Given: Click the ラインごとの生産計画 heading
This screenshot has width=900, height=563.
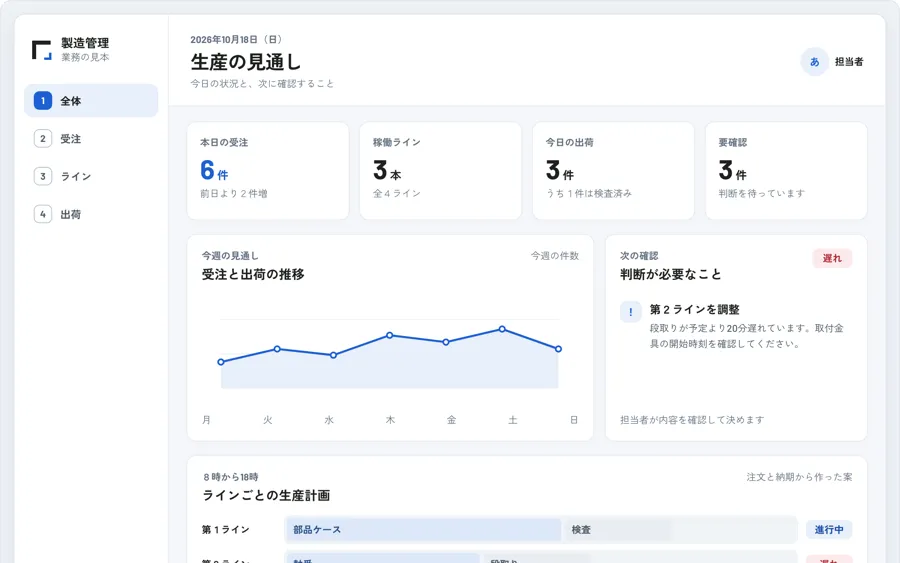Looking at the screenshot, I should point(266,495).
